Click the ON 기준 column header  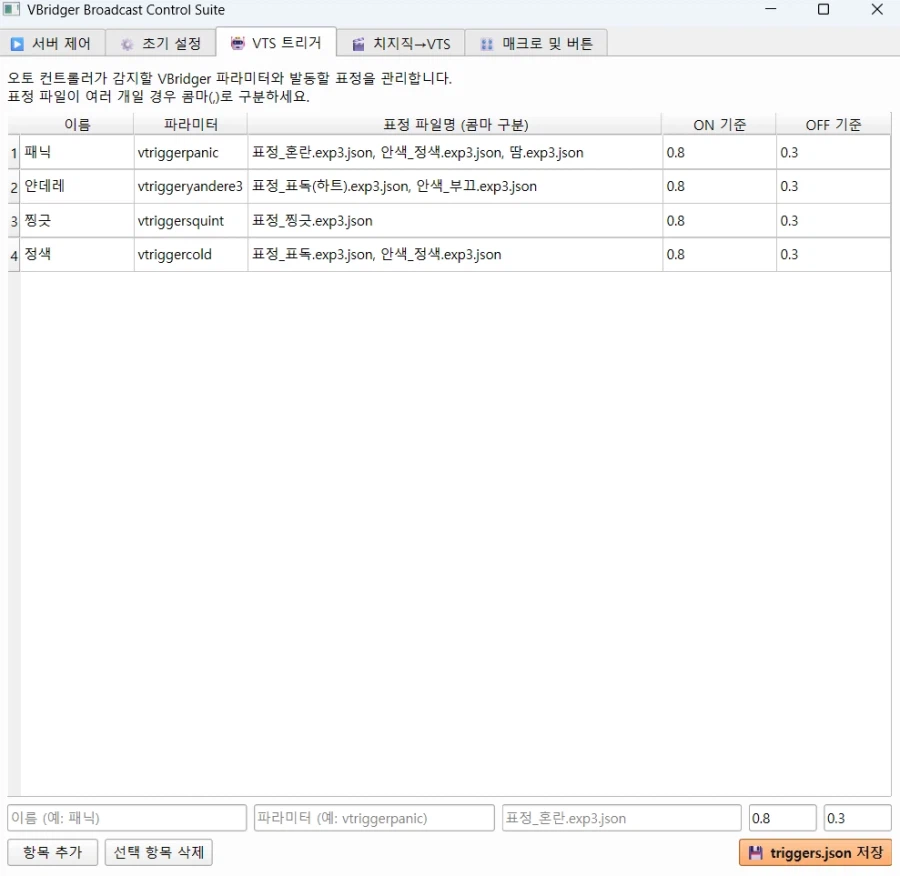pos(718,123)
